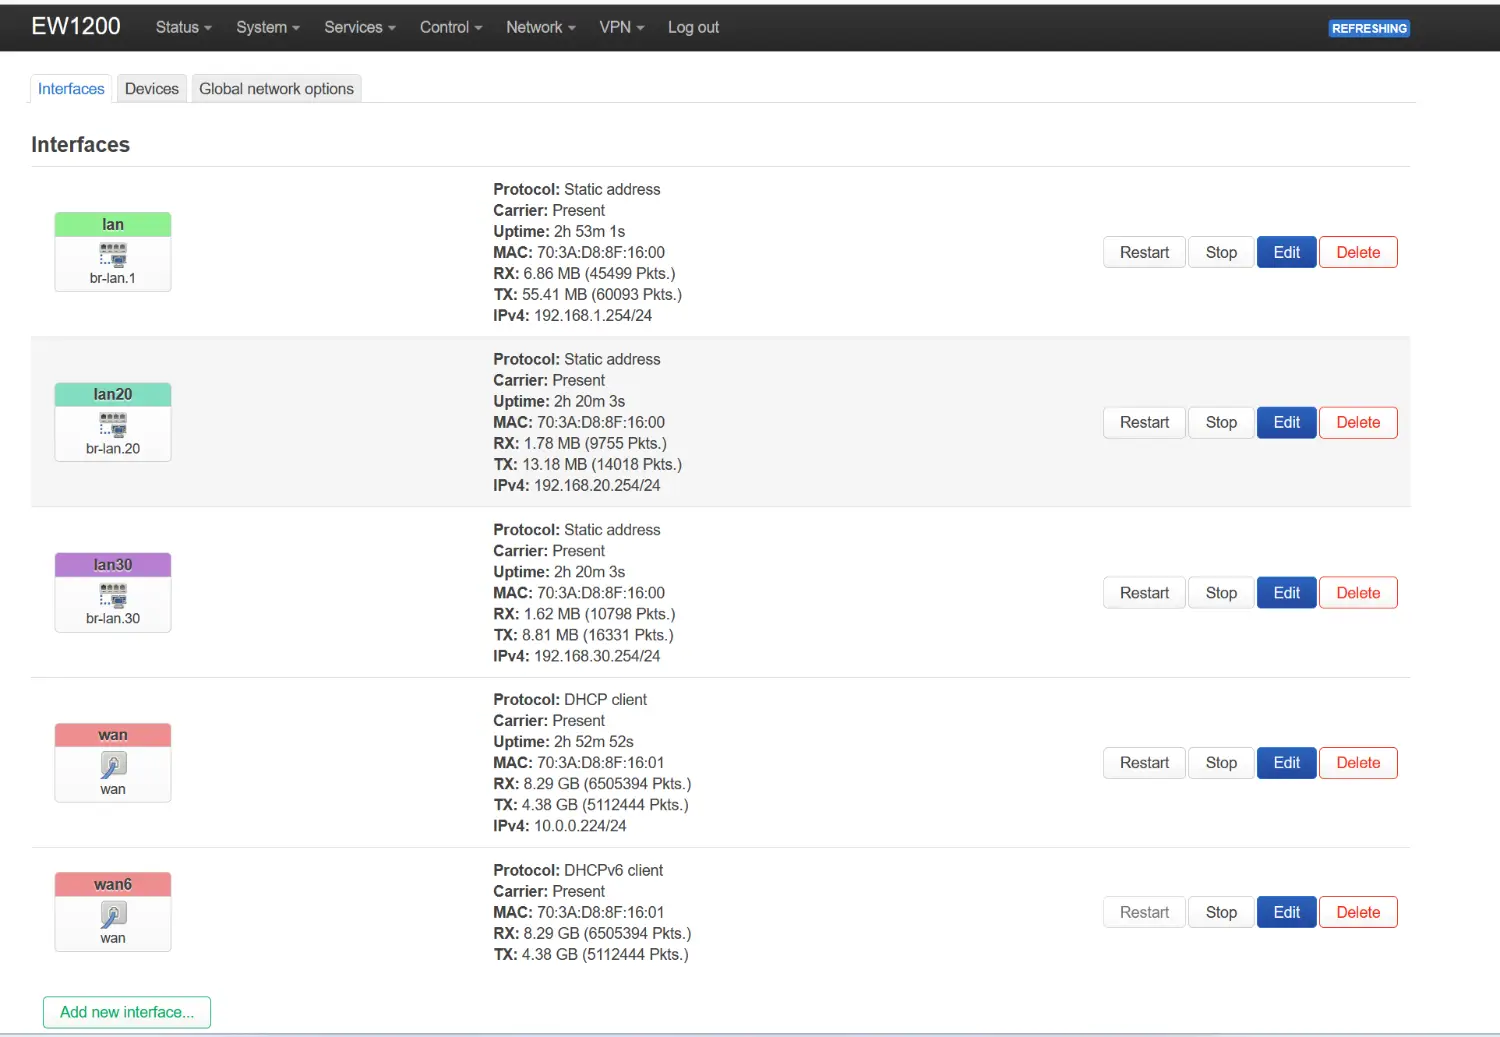Expand the System menu
This screenshot has height=1037, width=1500.
pyautogui.click(x=267, y=27)
